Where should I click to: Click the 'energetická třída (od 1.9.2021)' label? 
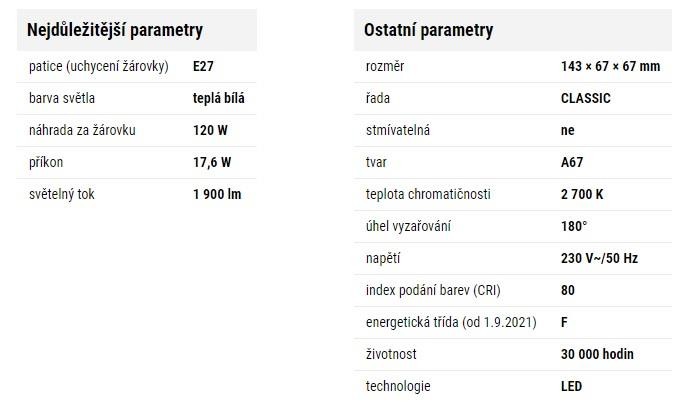tap(451, 322)
